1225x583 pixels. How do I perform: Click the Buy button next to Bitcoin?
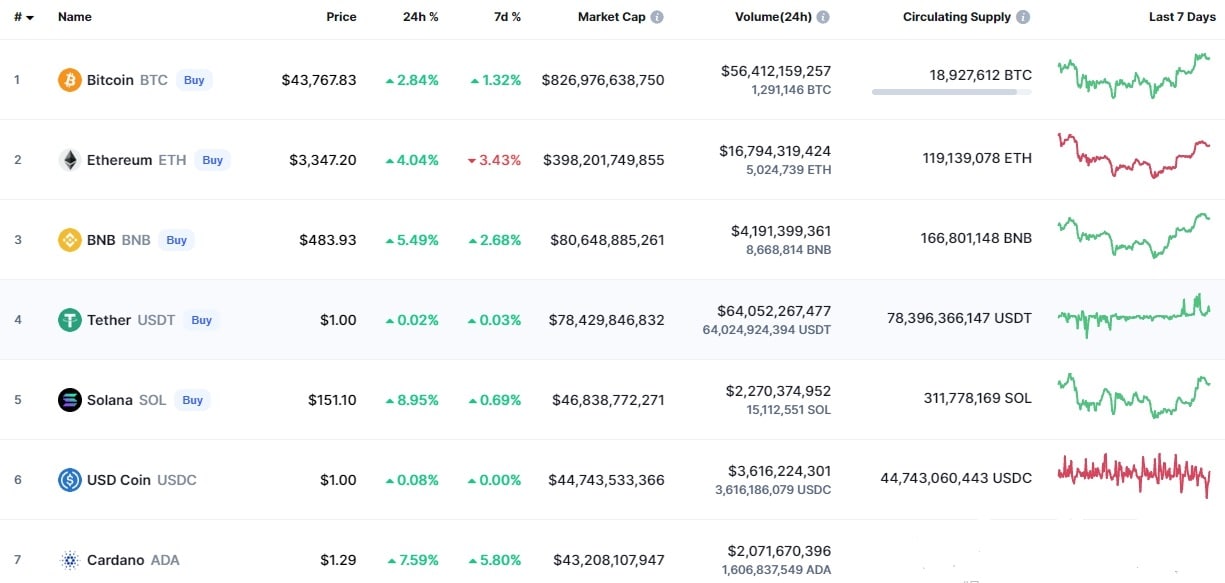(x=194, y=80)
